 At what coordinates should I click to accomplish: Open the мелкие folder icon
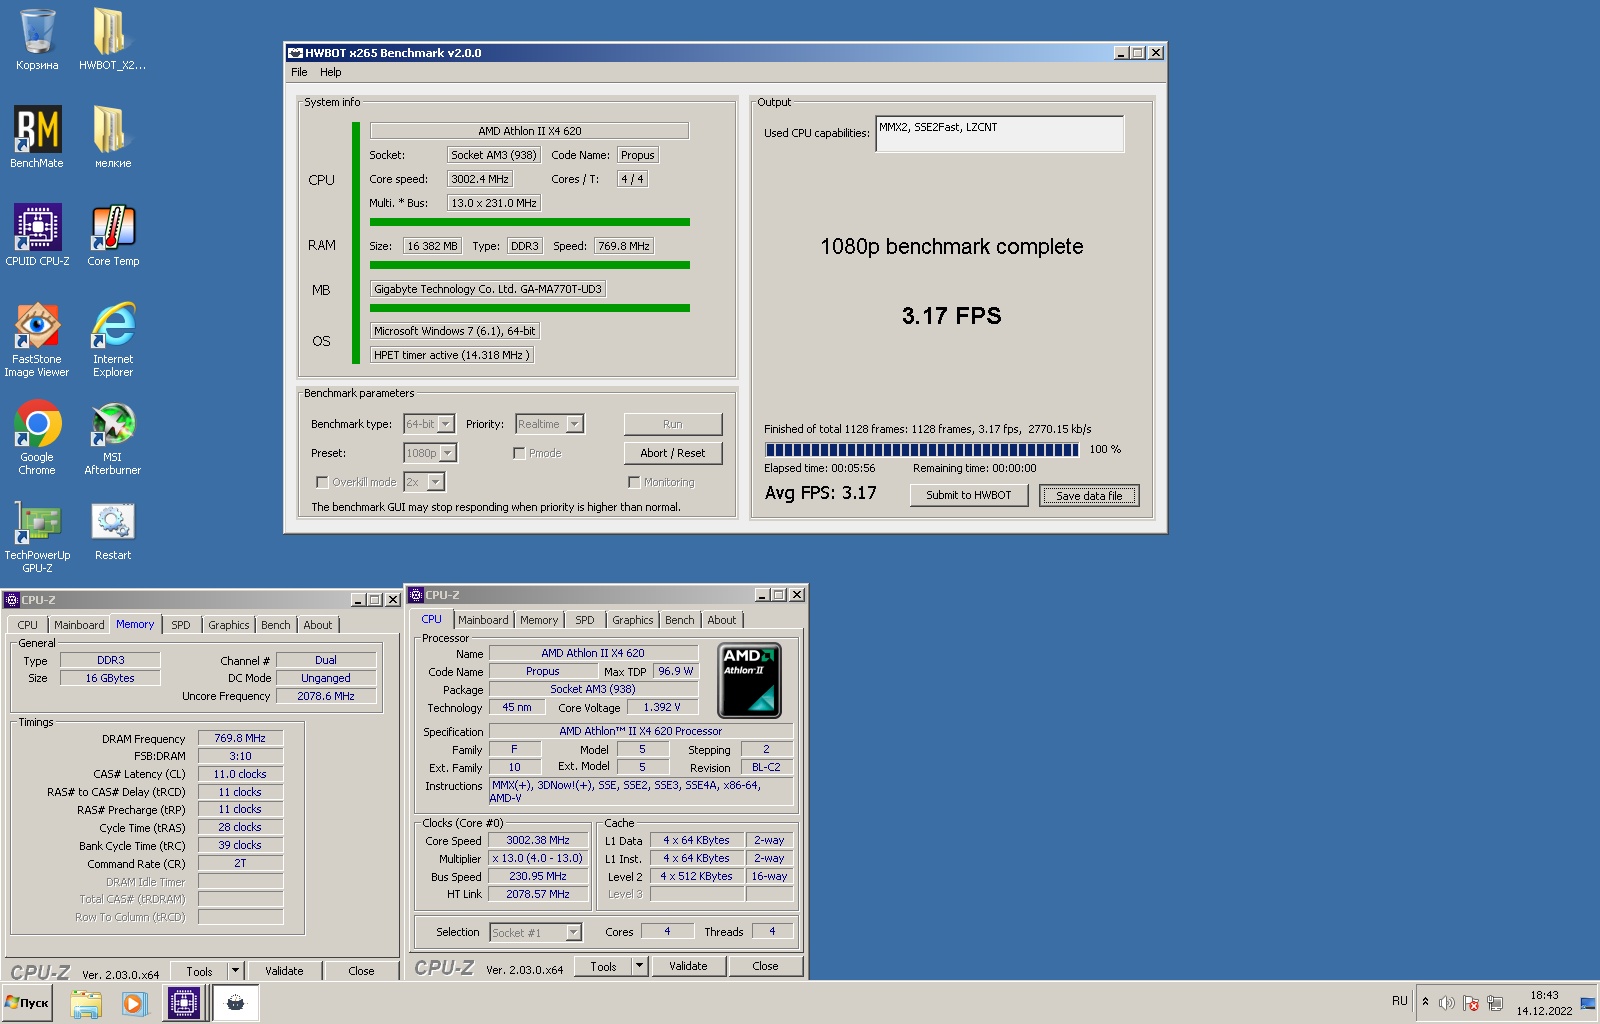(112, 138)
